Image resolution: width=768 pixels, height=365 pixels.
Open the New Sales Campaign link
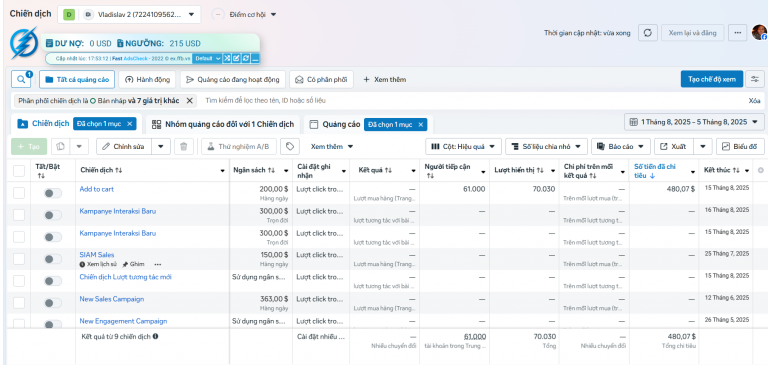pos(112,299)
